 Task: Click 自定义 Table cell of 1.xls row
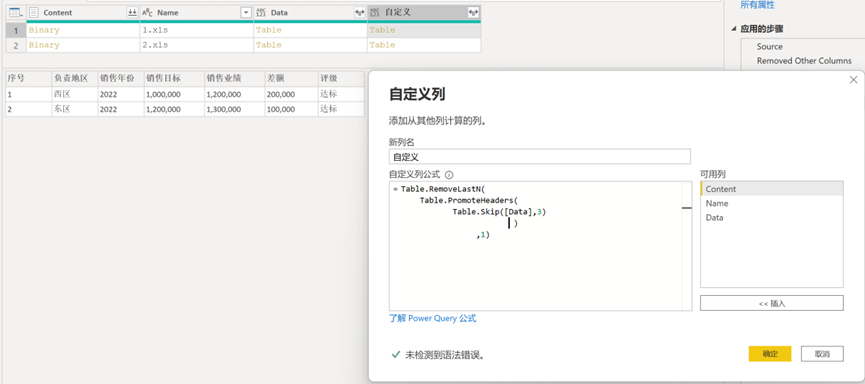pos(424,30)
